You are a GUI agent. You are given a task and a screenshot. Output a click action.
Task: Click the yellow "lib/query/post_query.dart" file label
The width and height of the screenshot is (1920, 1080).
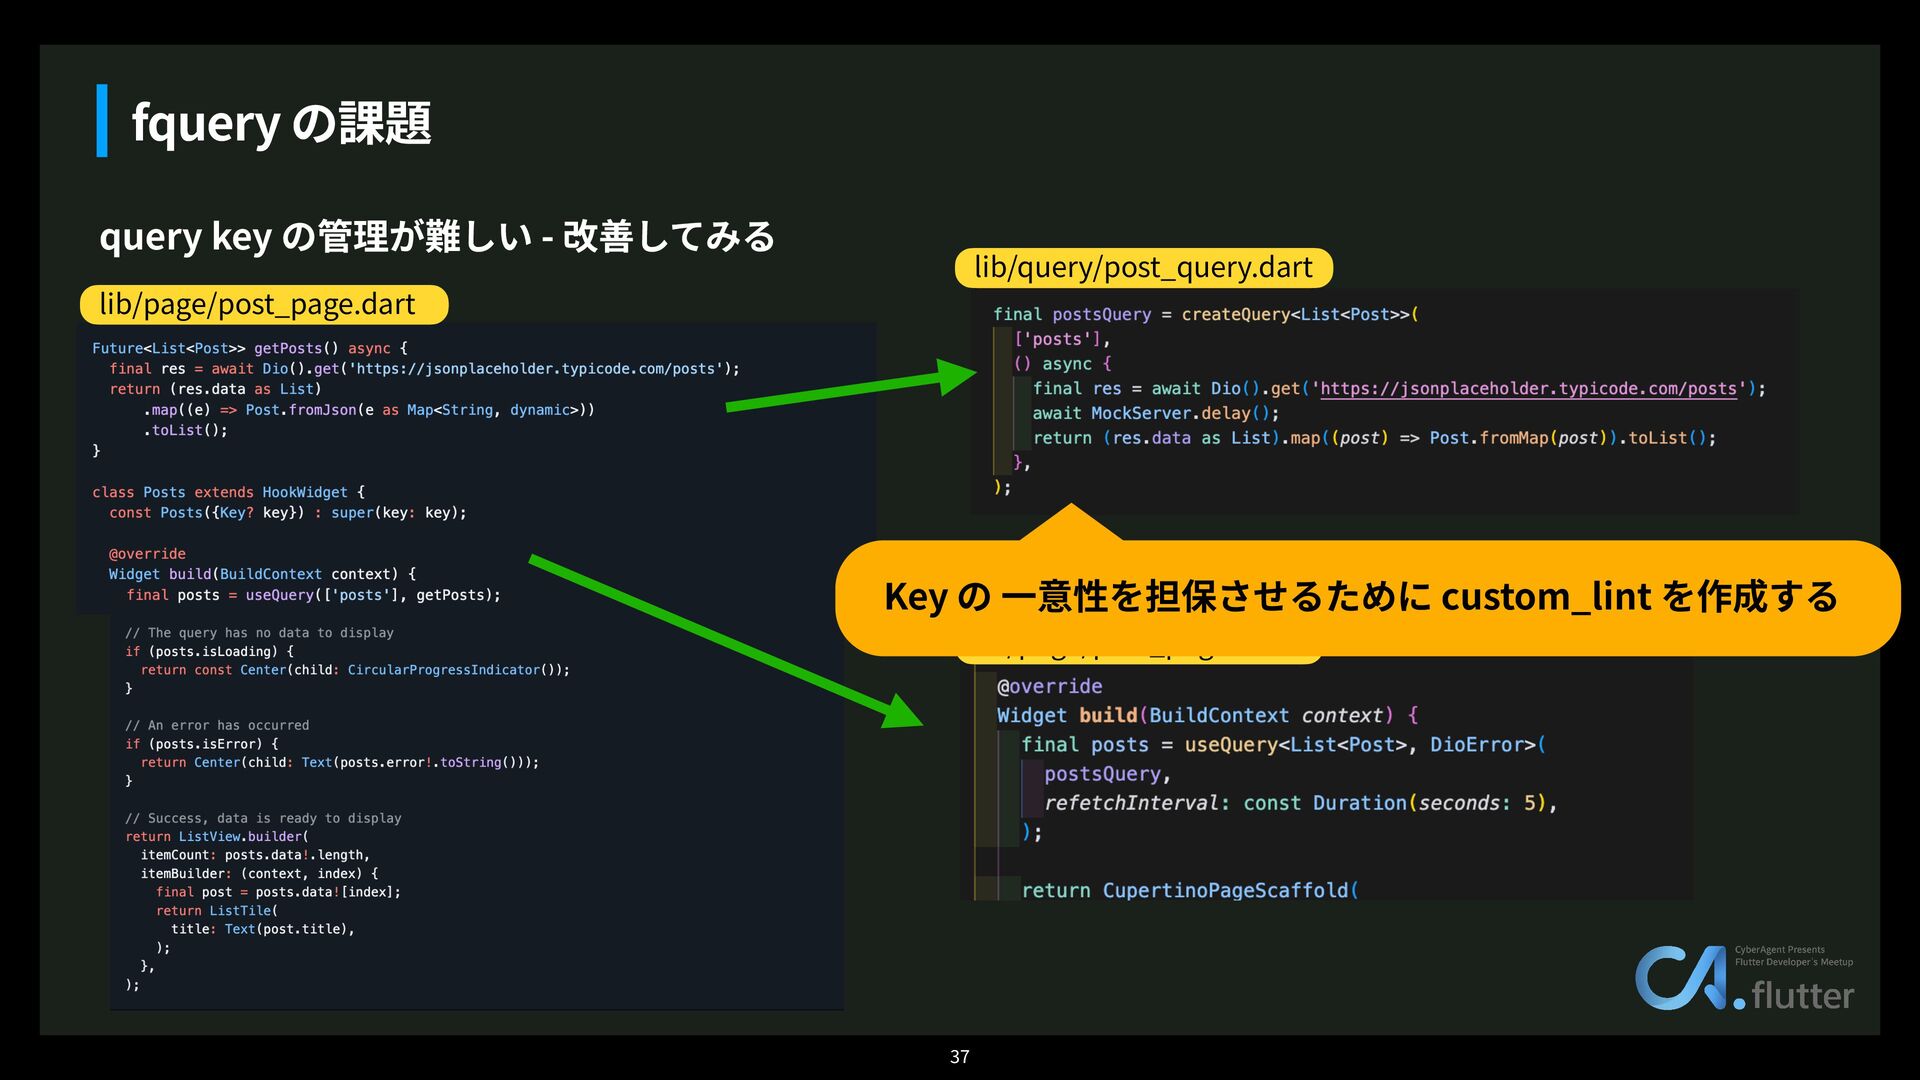click(x=1144, y=267)
